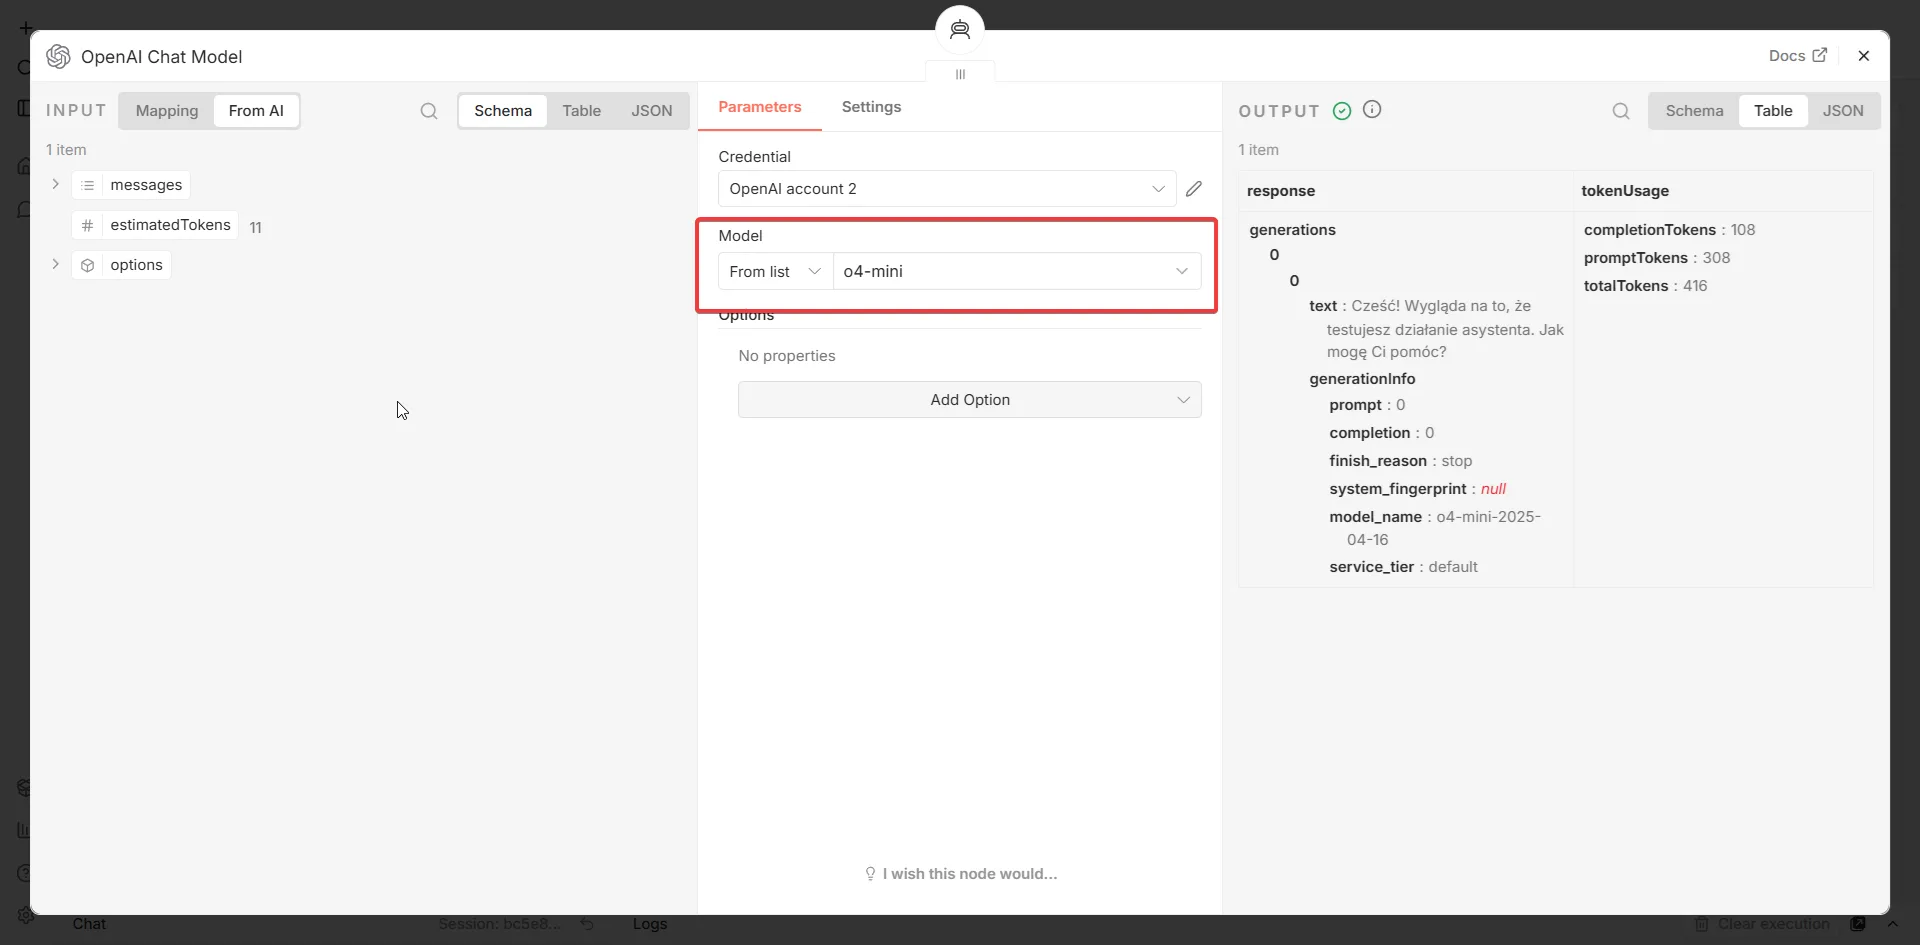
Task: Click the tokenUsage column header
Action: (1625, 191)
